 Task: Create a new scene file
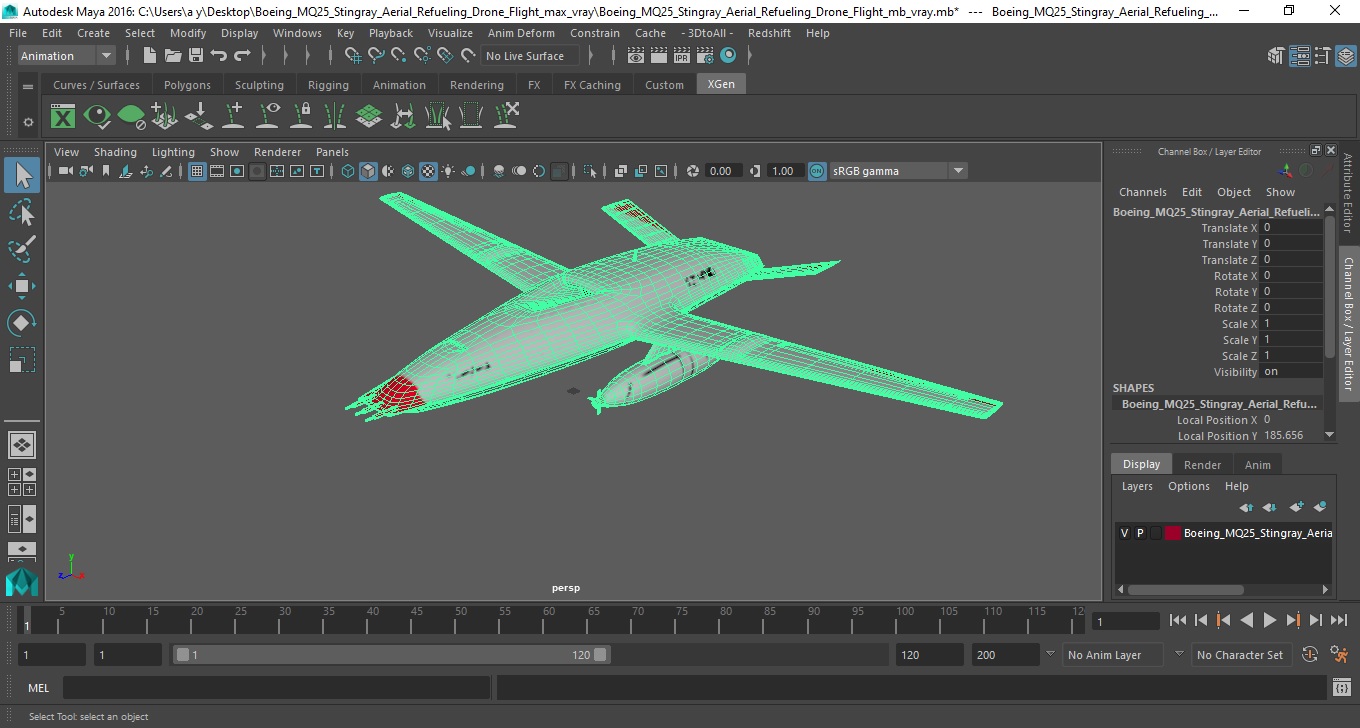tap(150, 56)
